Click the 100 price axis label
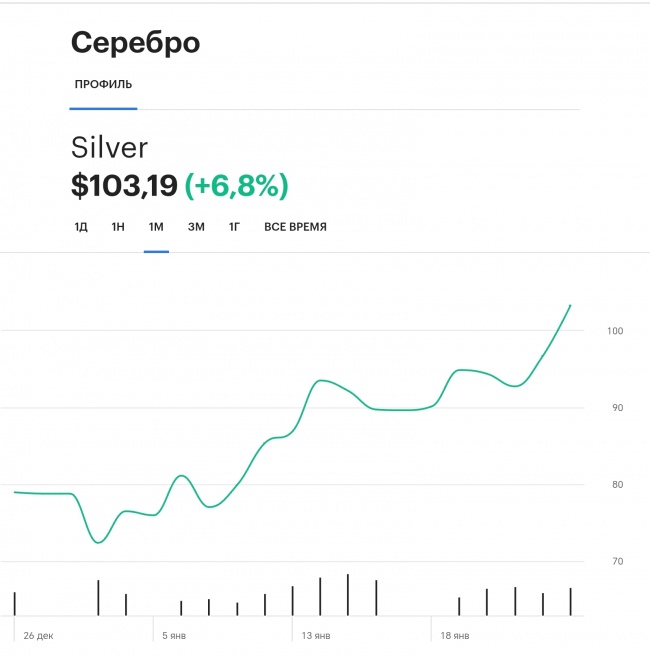 615,331
